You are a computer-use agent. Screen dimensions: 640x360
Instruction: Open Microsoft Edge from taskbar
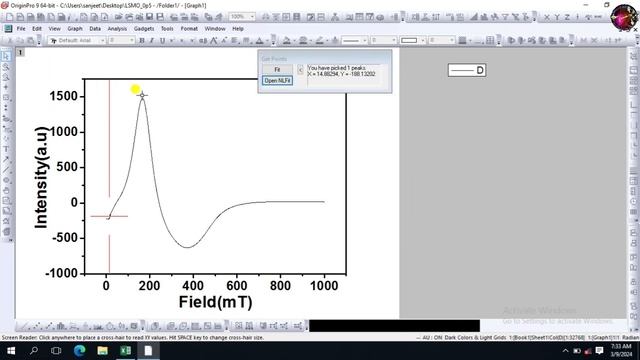point(80,351)
